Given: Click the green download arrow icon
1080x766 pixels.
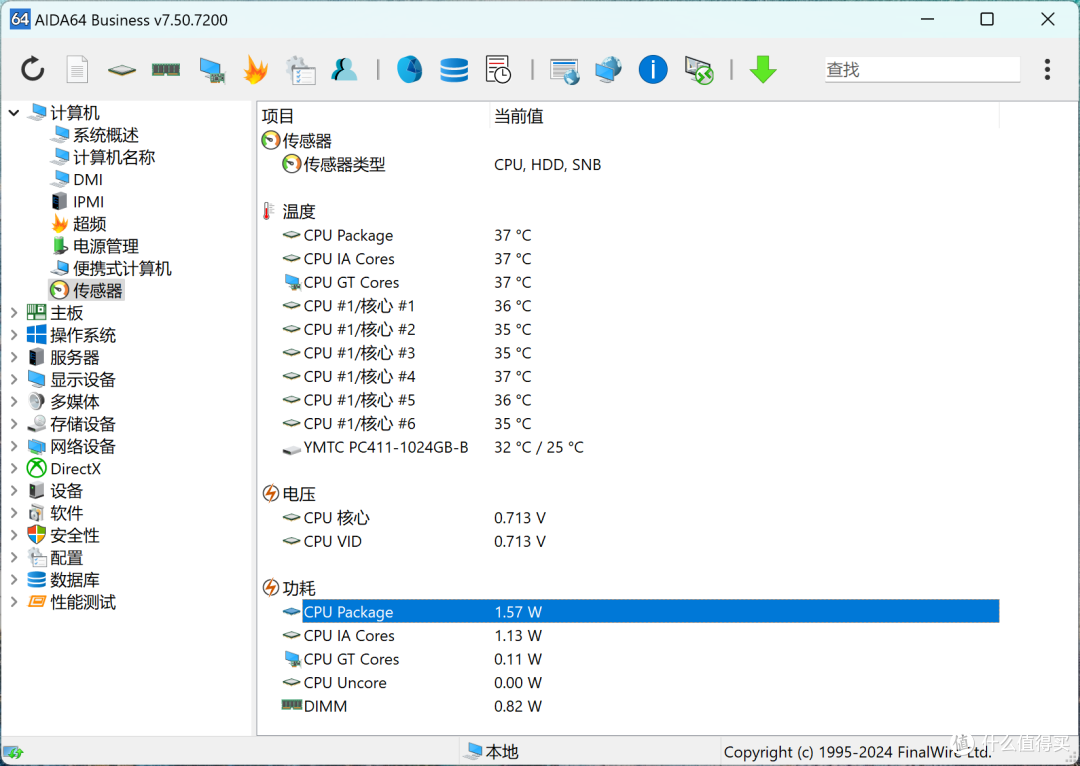Looking at the screenshot, I should coord(763,70).
